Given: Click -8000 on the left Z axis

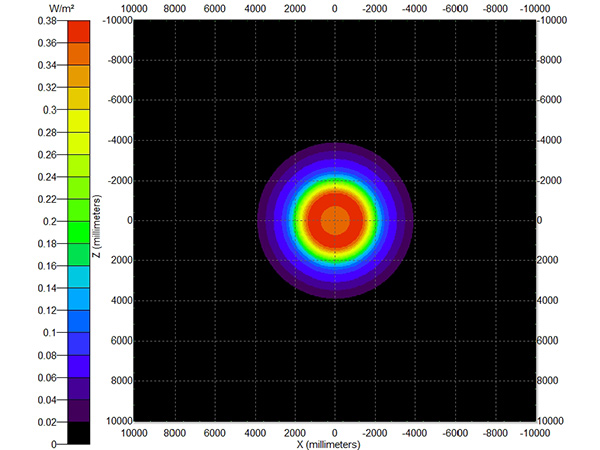Looking at the screenshot, I should pyautogui.click(x=120, y=60).
